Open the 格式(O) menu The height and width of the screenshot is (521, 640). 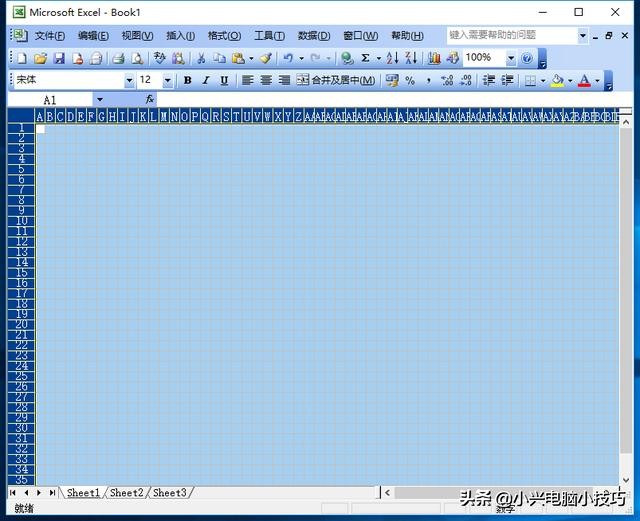coord(224,36)
